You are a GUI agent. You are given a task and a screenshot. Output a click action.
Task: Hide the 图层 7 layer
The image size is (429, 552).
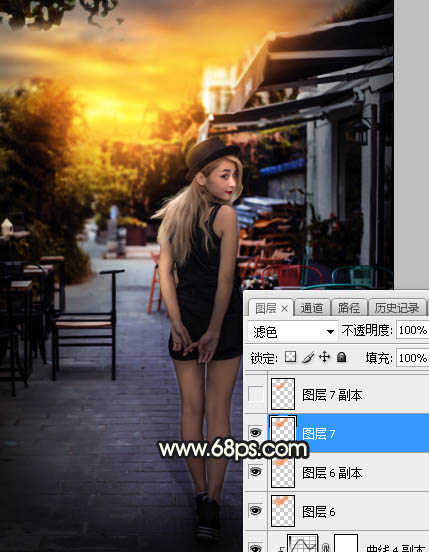click(x=255, y=432)
